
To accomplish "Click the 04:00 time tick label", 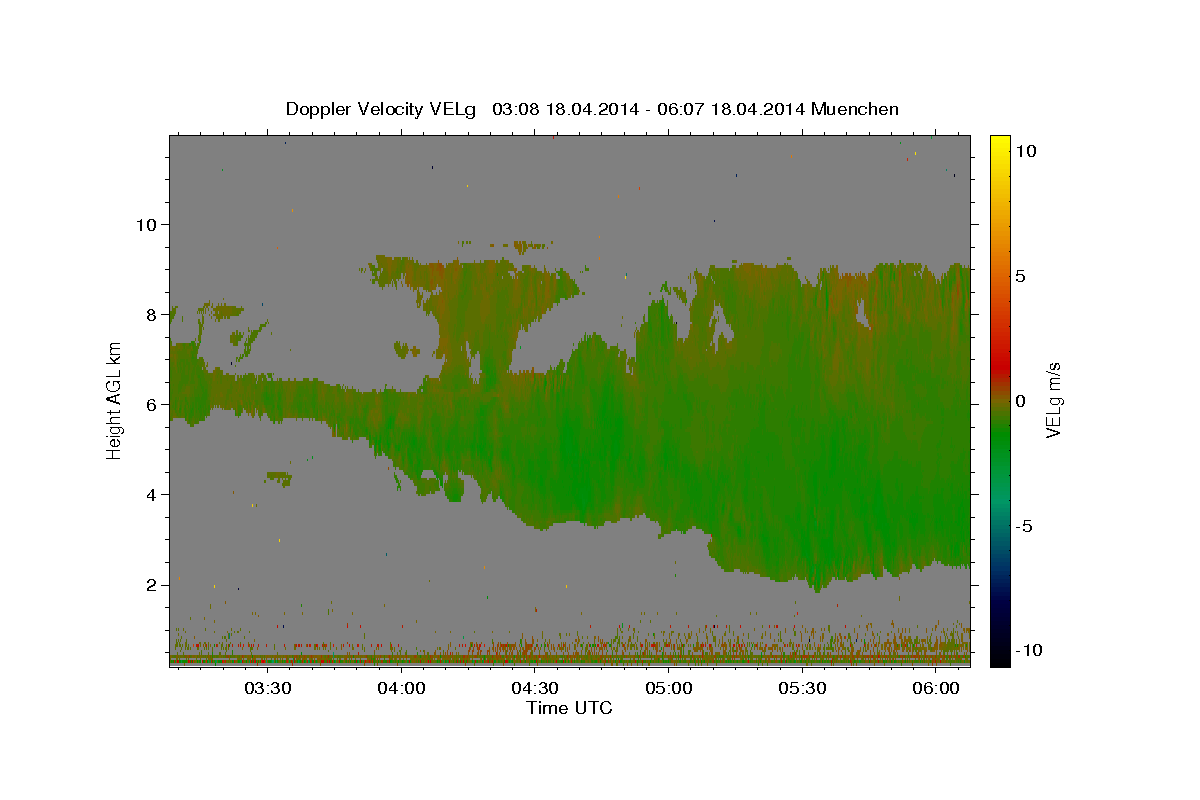I will (401, 688).
